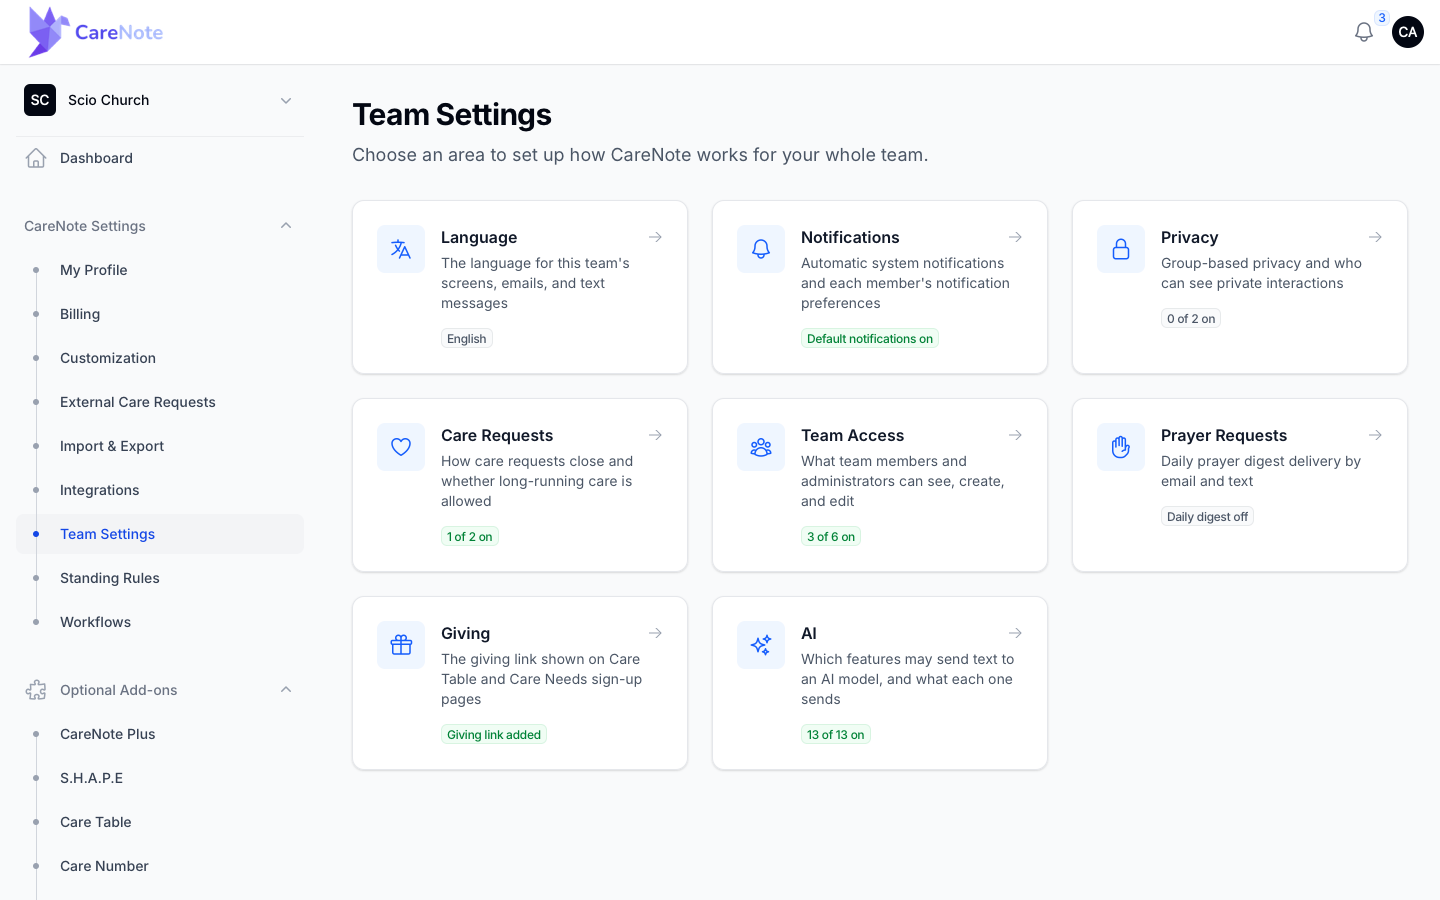Click the CareNote bird logo

pyautogui.click(x=49, y=32)
